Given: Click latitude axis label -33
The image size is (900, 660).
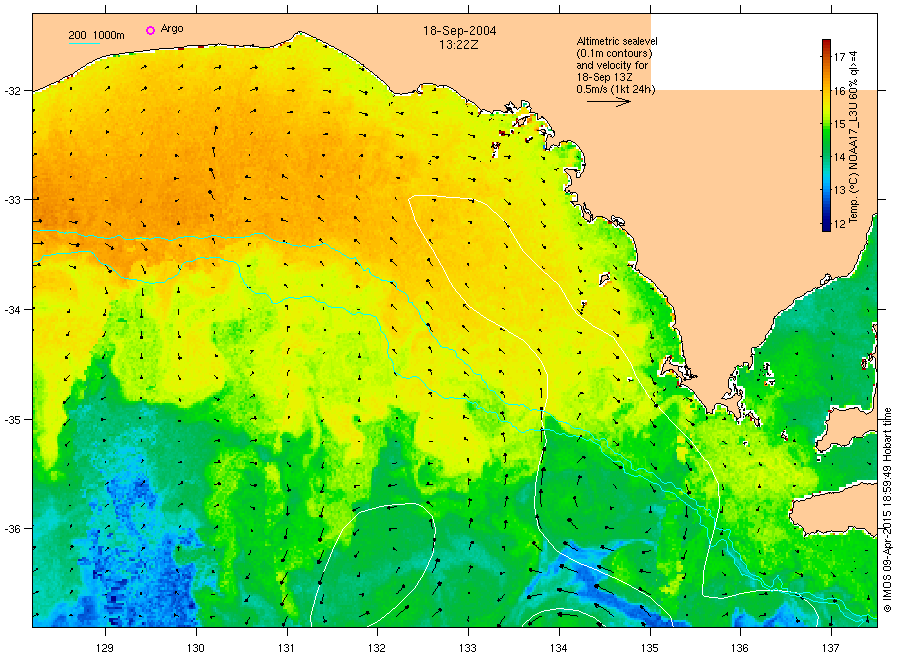Looking at the screenshot, I should (12, 200).
